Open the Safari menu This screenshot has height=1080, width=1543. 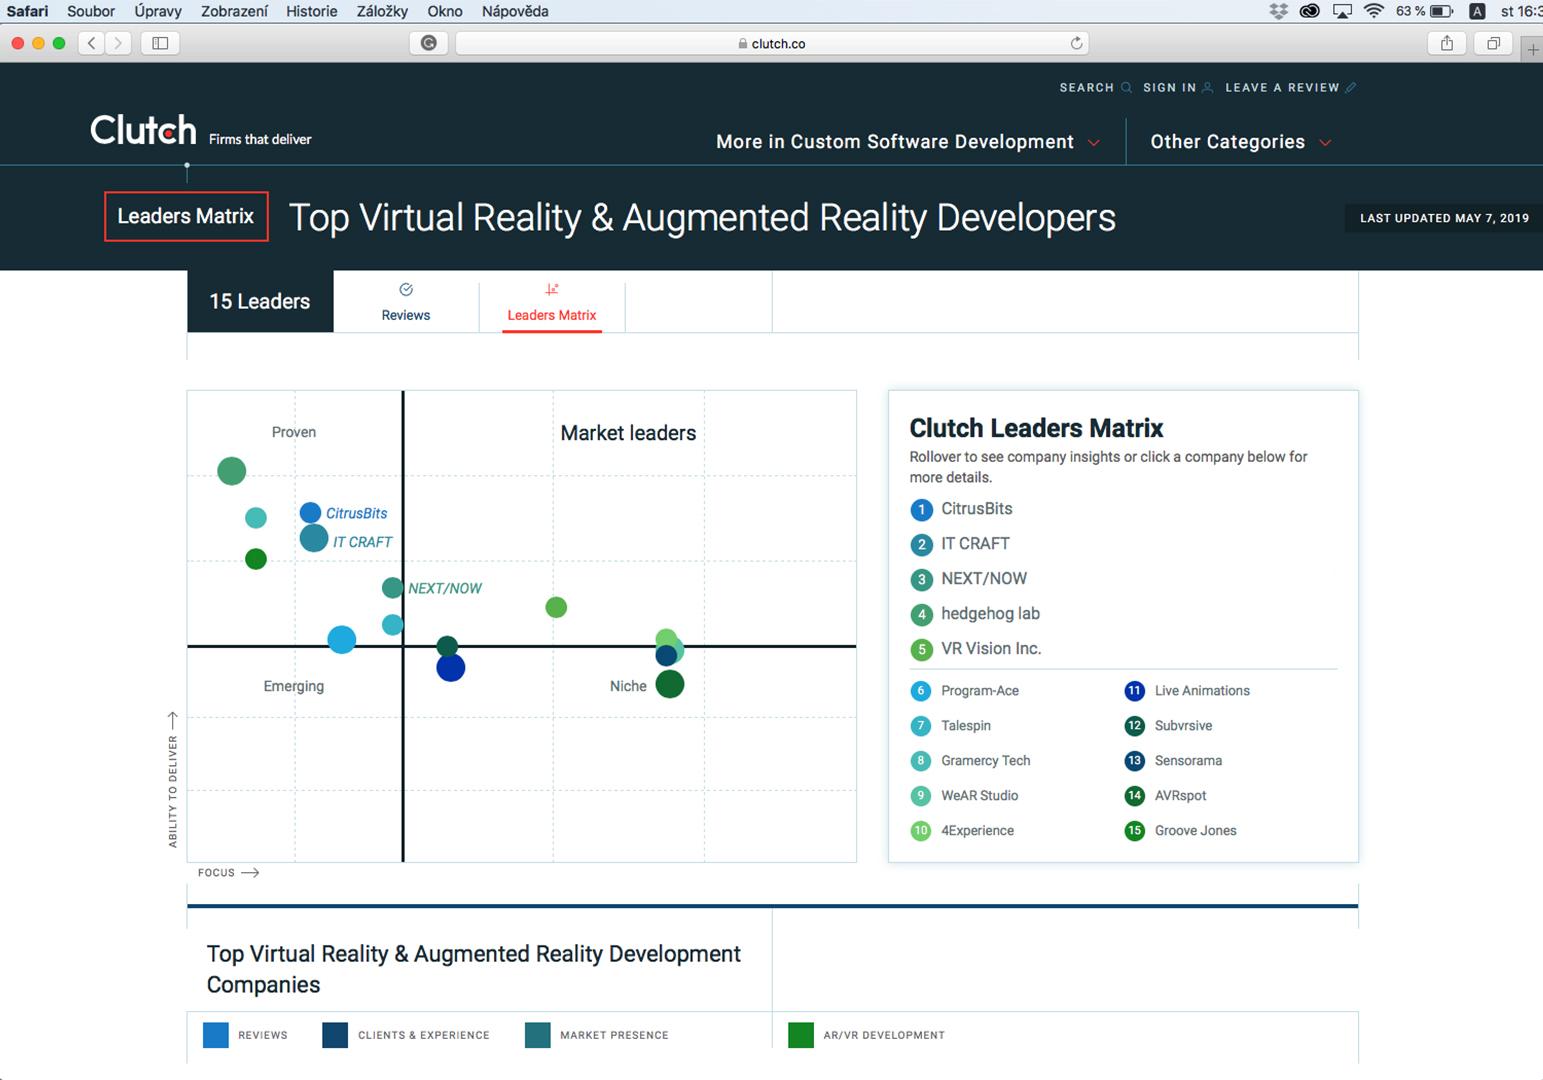point(27,11)
